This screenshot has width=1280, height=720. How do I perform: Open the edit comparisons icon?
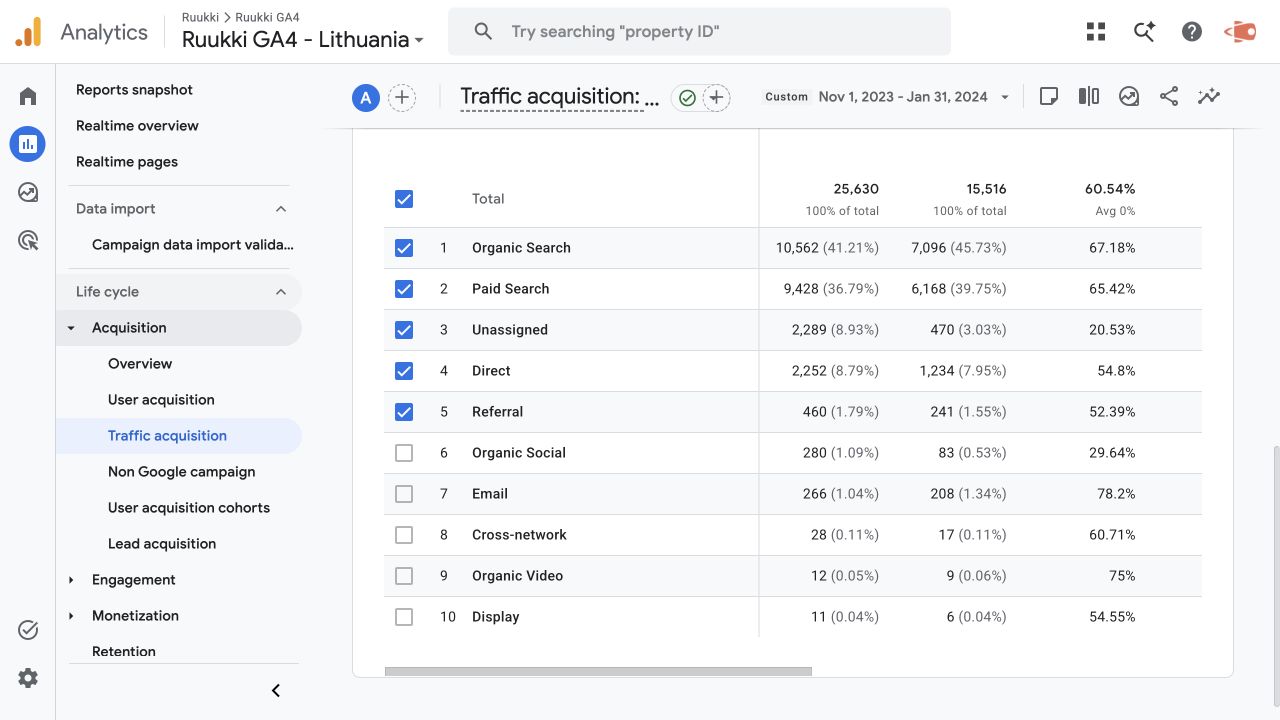coord(1089,96)
